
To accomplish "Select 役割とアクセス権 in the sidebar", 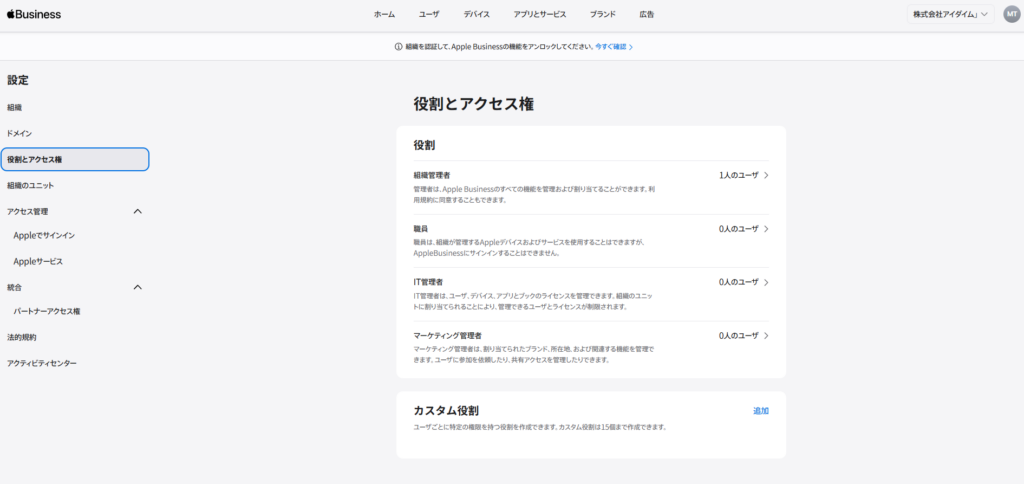I will click(75, 159).
